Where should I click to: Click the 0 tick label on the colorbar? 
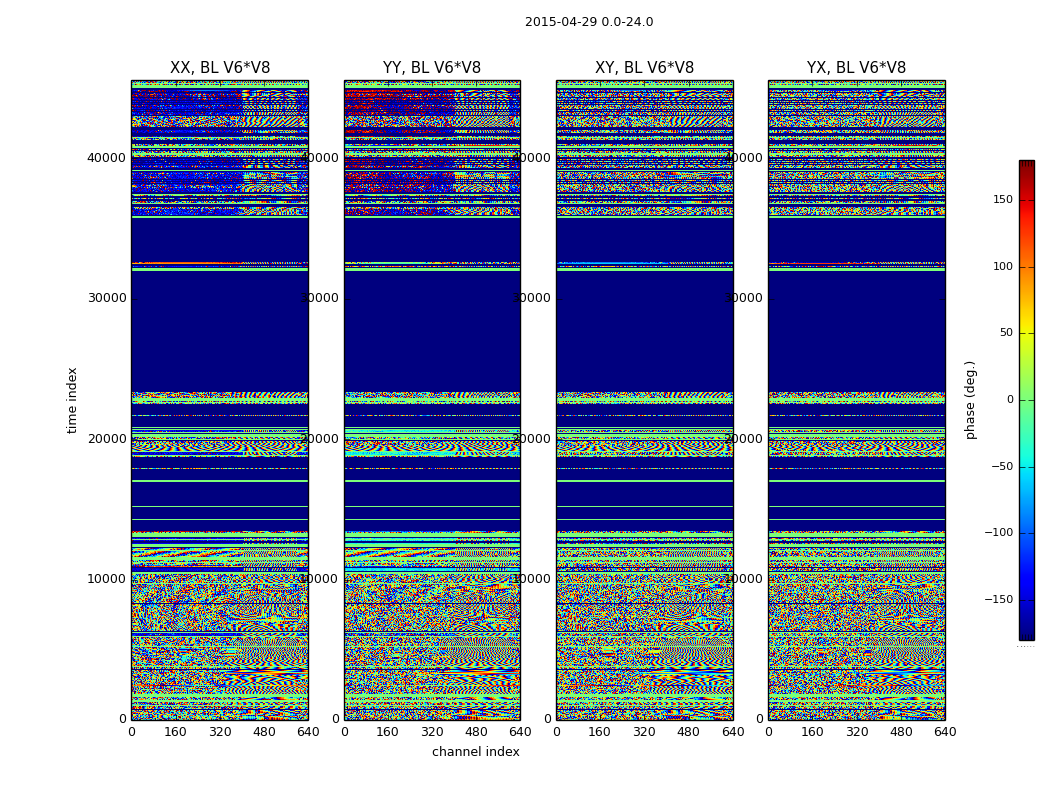pyautogui.click(x=1009, y=400)
